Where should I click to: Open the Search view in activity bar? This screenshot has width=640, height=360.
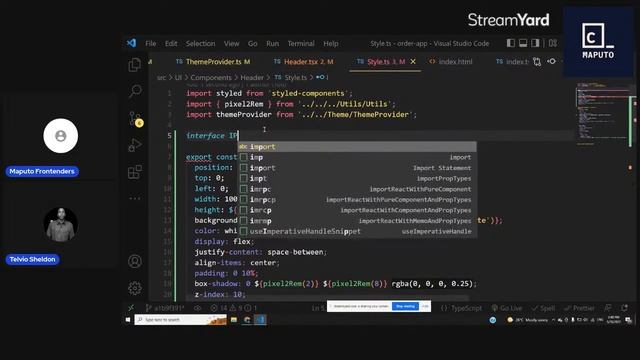(135, 91)
